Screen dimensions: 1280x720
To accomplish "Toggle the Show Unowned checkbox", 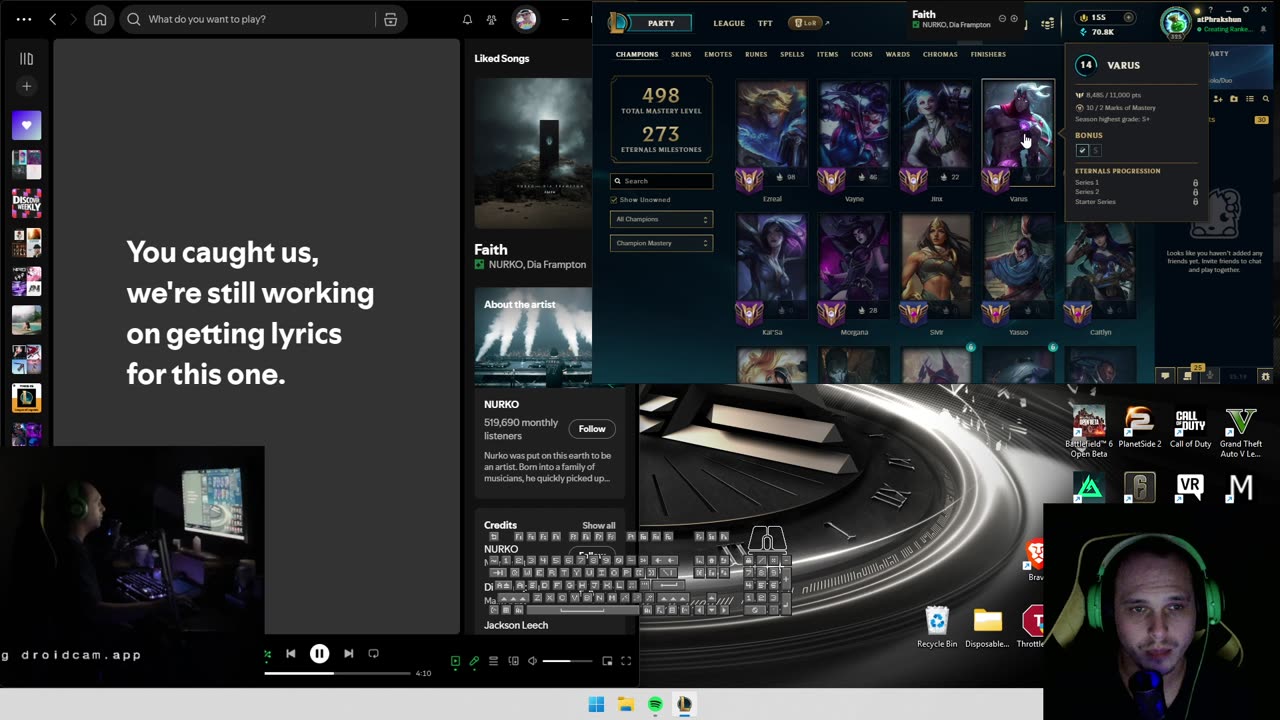I will tap(614, 200).
